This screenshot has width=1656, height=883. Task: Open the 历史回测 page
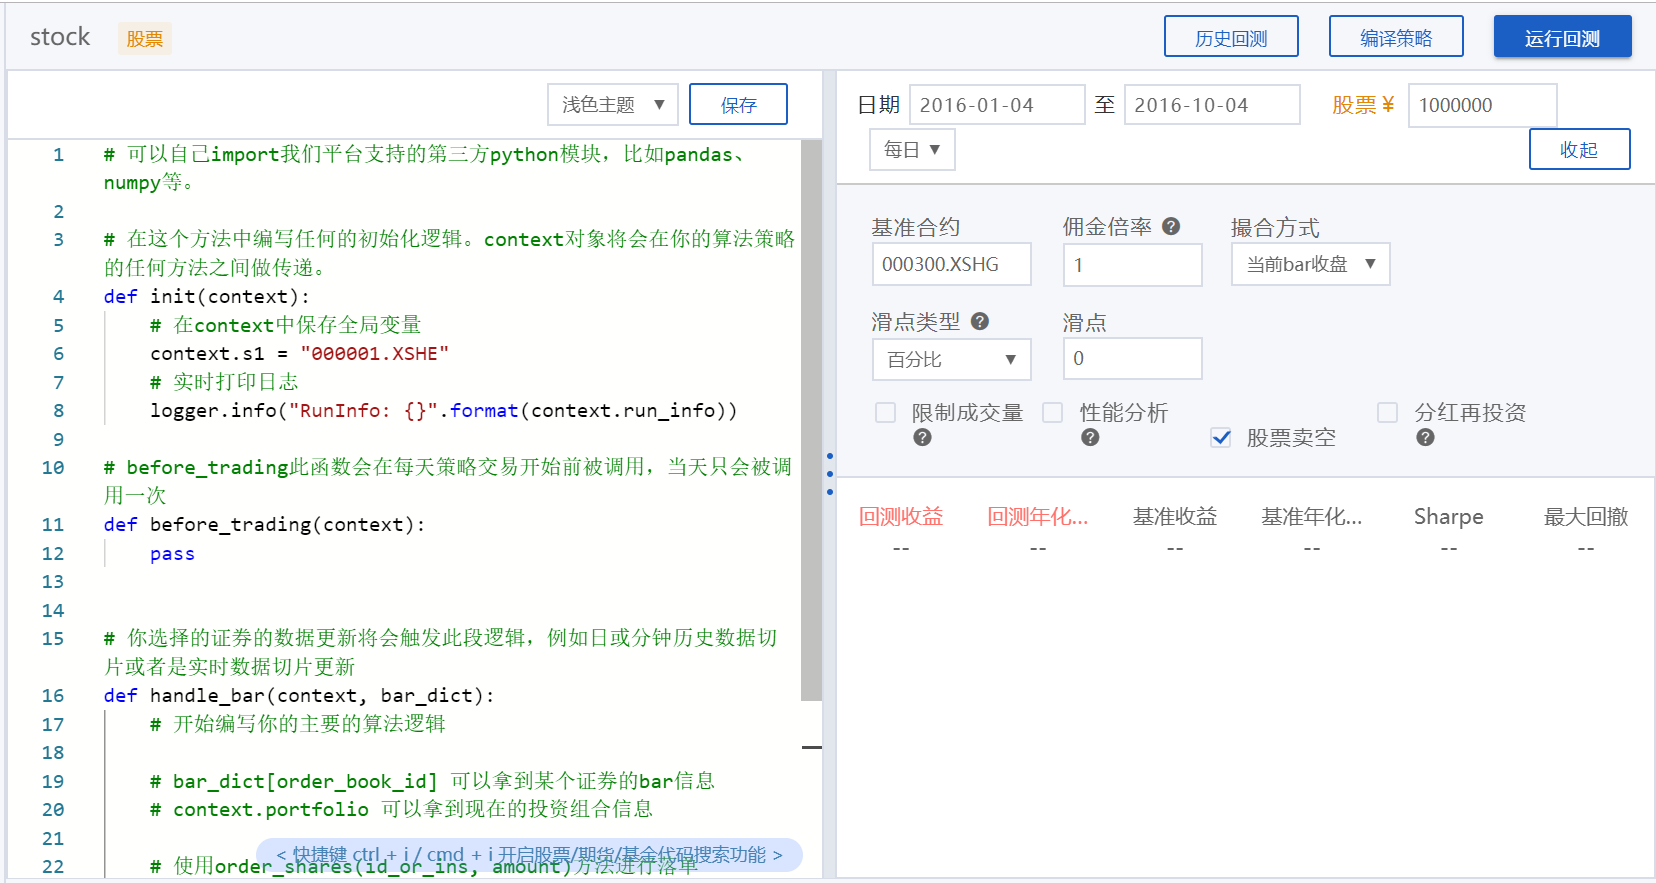[x=1230, y=38]
